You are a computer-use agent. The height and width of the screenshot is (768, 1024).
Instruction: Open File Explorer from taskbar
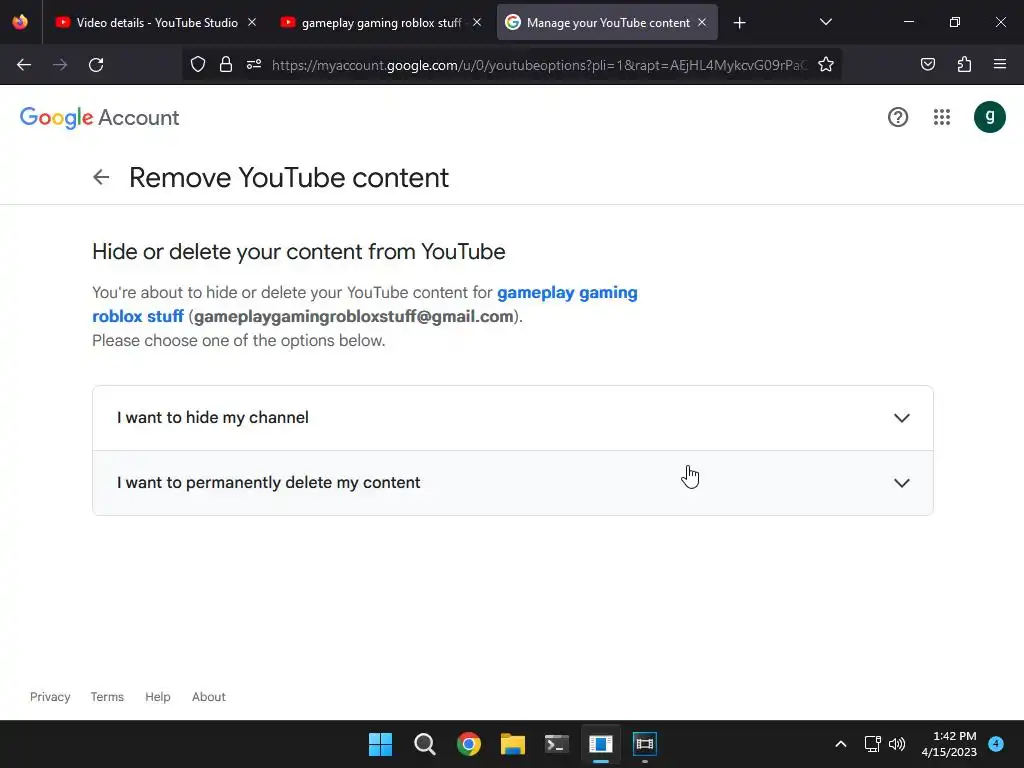[x=513, y=744]
